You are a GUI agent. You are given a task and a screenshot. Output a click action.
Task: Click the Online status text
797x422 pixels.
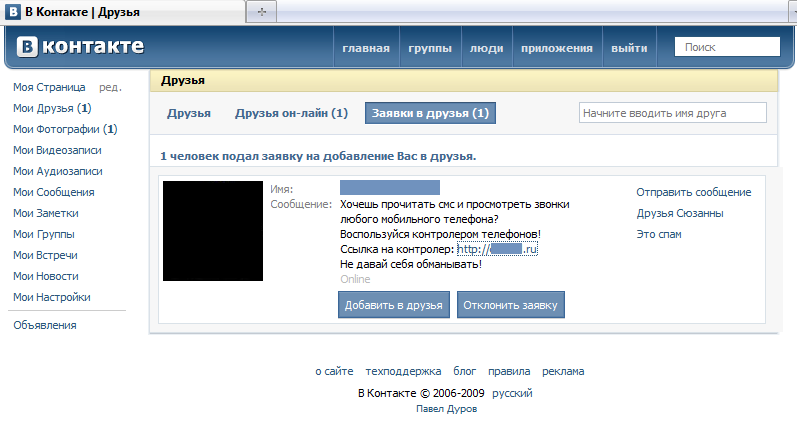tap(355, 279)
